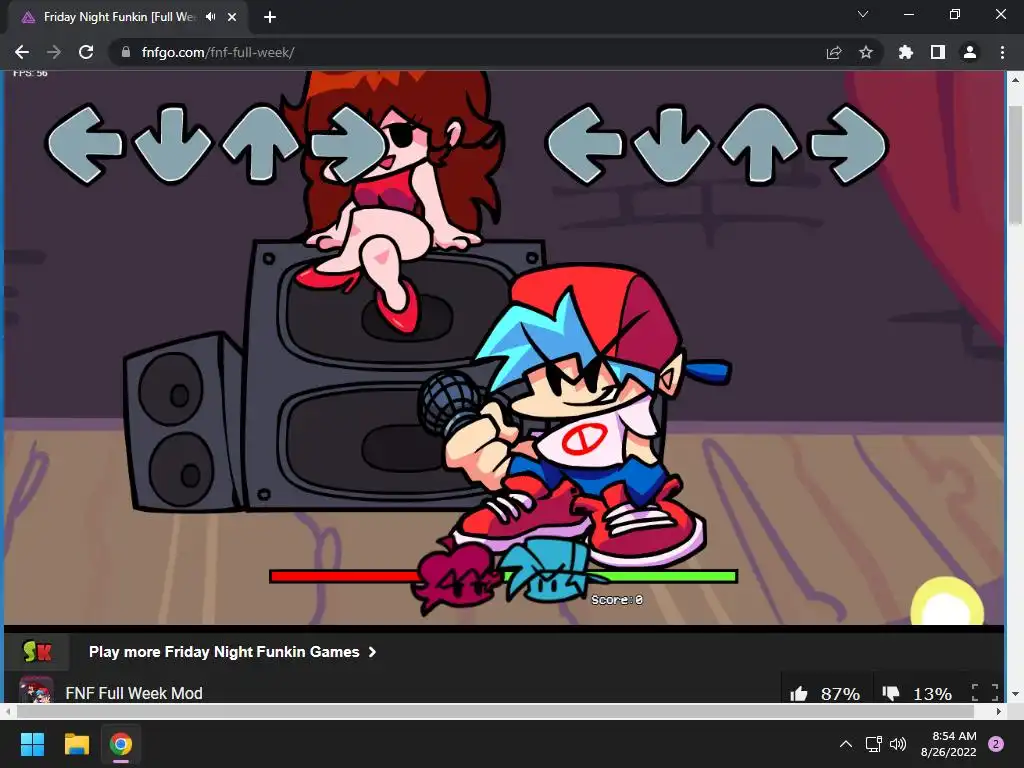1024x768 pixels.
Task: Bookmark this page with star icon
Action: click(x=866, y=52)
